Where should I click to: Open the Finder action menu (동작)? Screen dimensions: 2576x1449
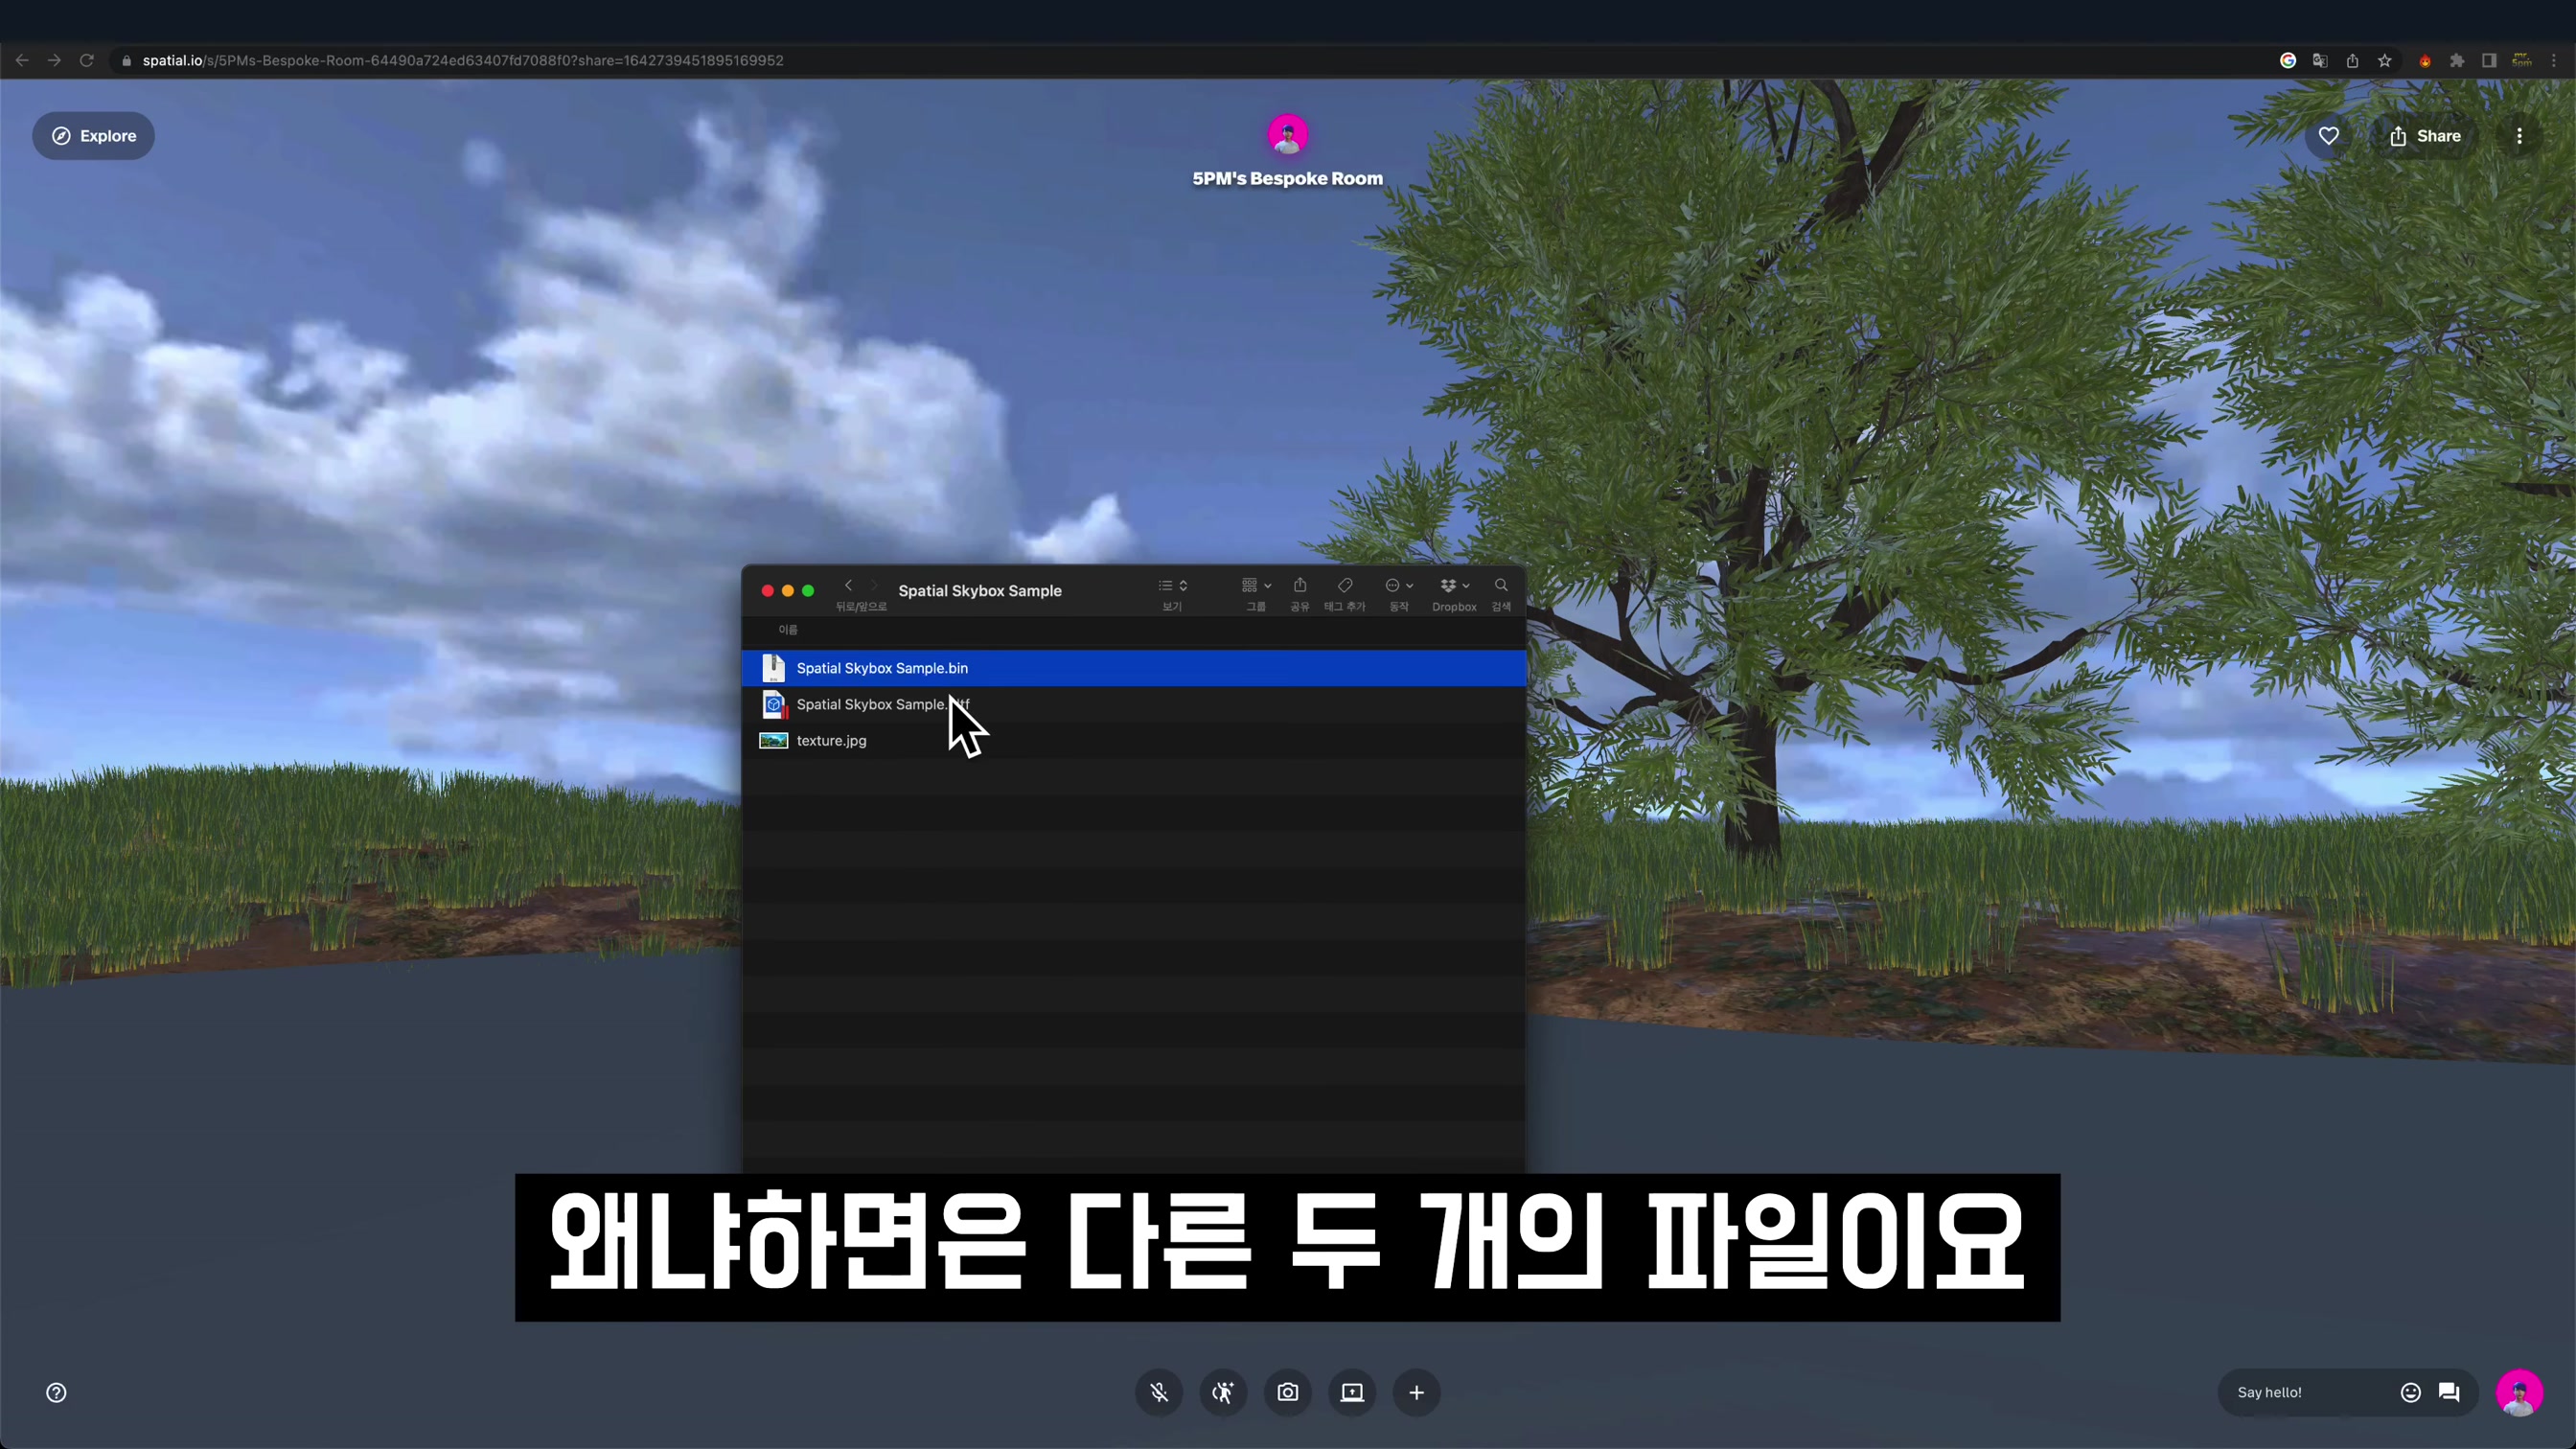(1399, 586)
